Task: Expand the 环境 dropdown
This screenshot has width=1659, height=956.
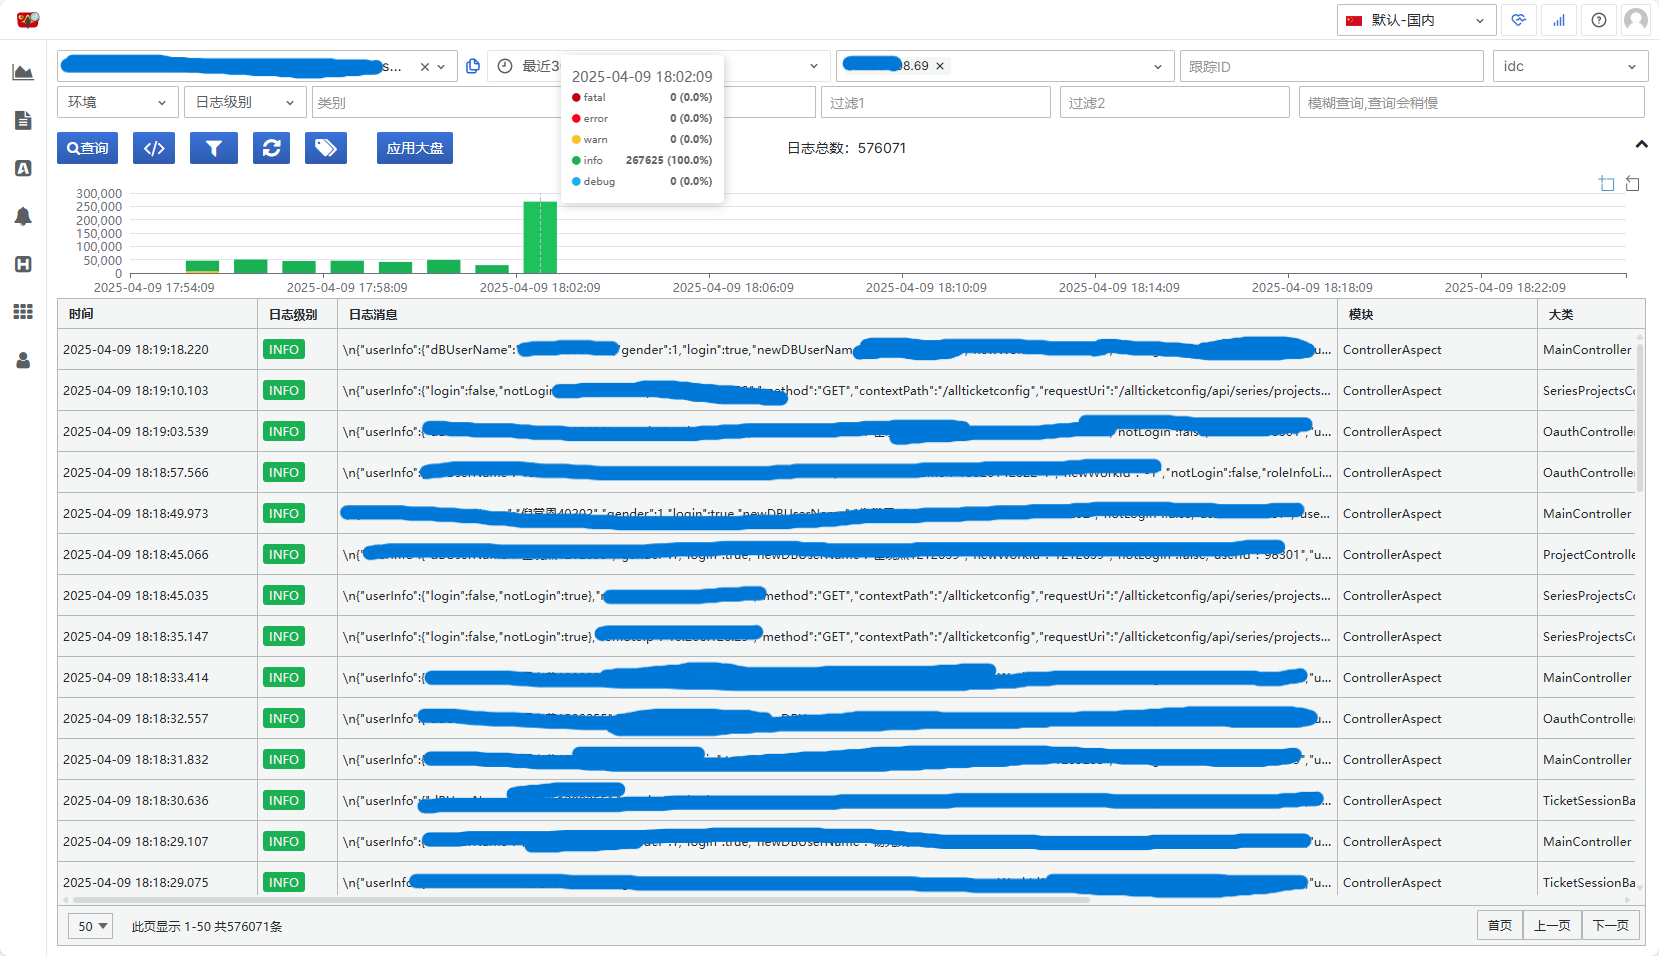Action: click(x=117, y=102)
